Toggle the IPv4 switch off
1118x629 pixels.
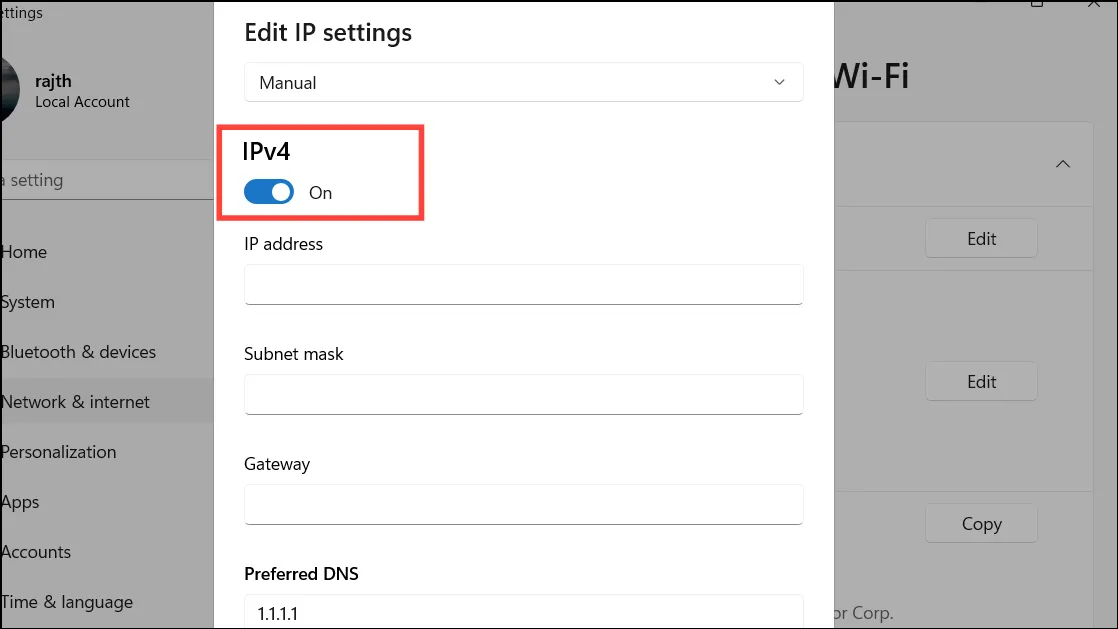click(x=269, y=192)
